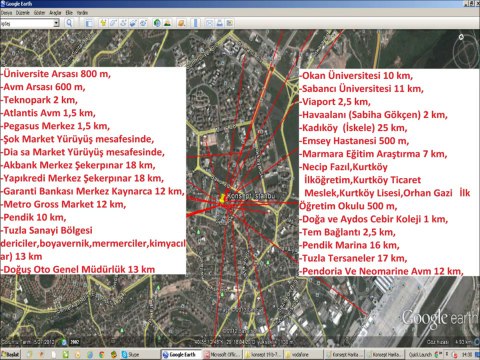The image size is (480, 360).
Task: Click the Record a Tour icon
Action: (x=143, y=23)
